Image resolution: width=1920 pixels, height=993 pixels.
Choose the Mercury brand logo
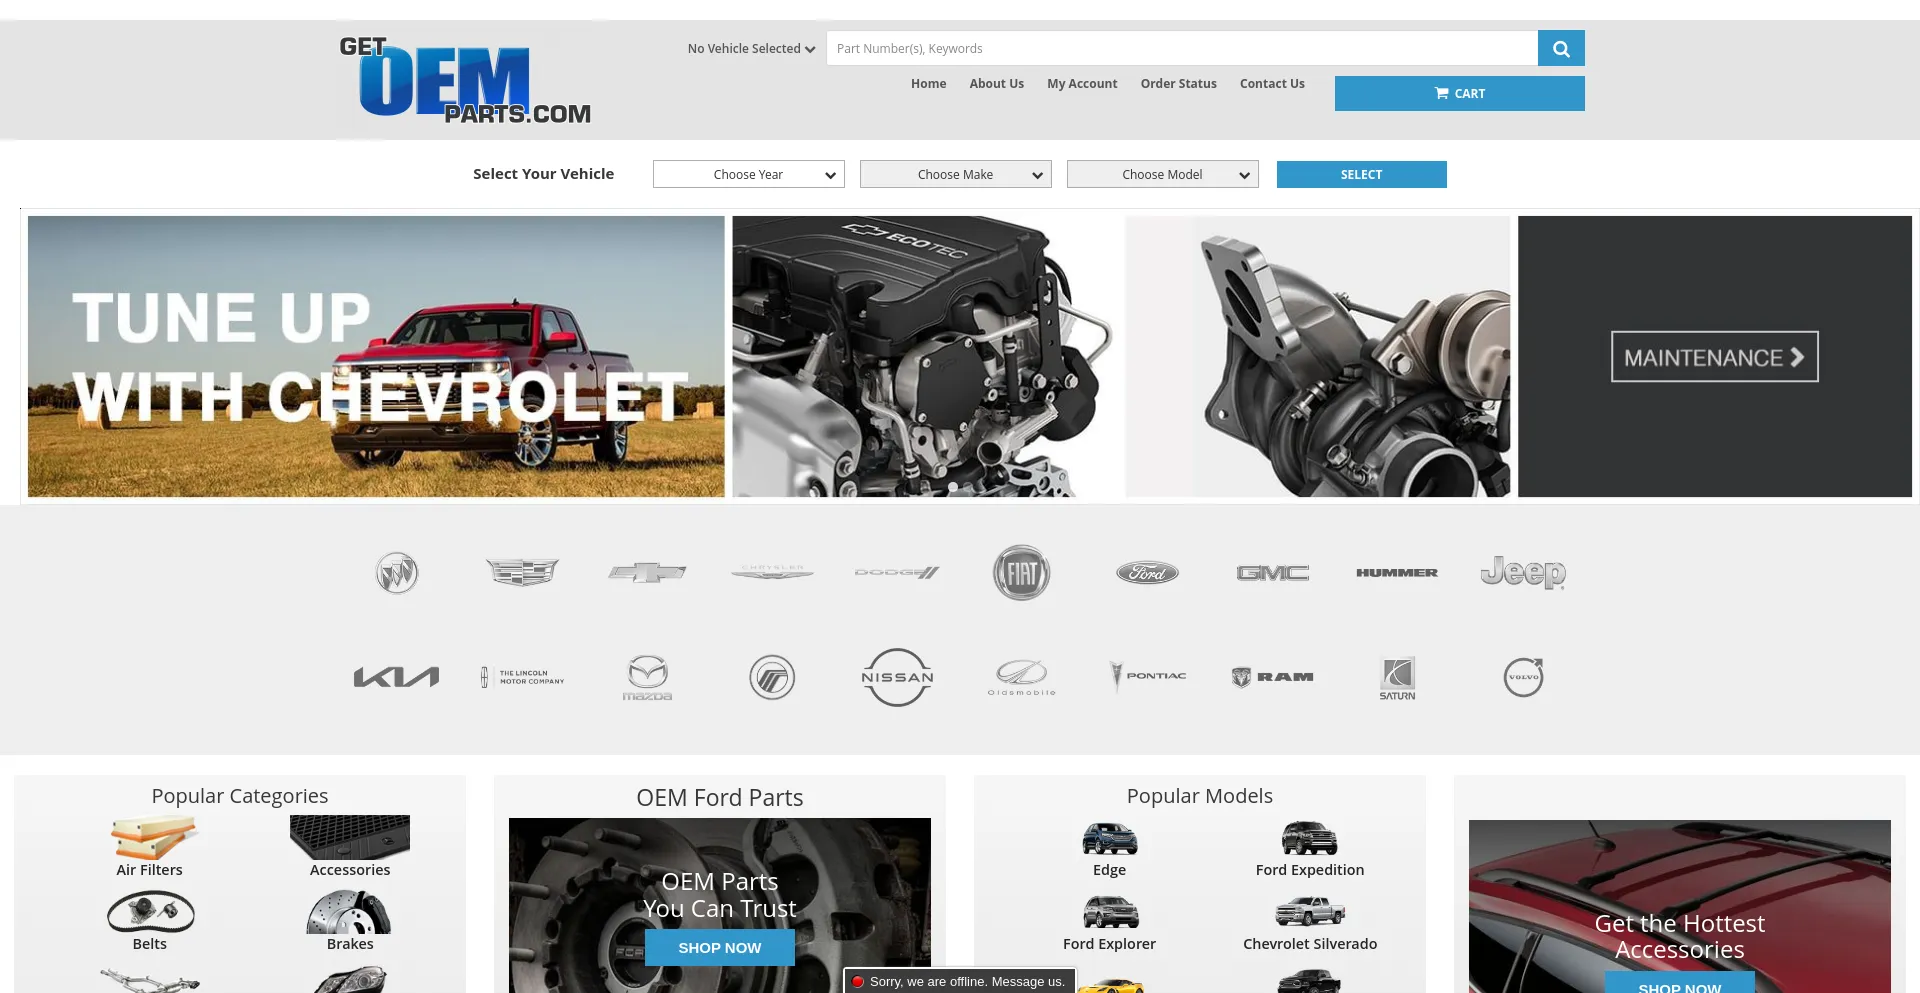(x=772, y=678)
